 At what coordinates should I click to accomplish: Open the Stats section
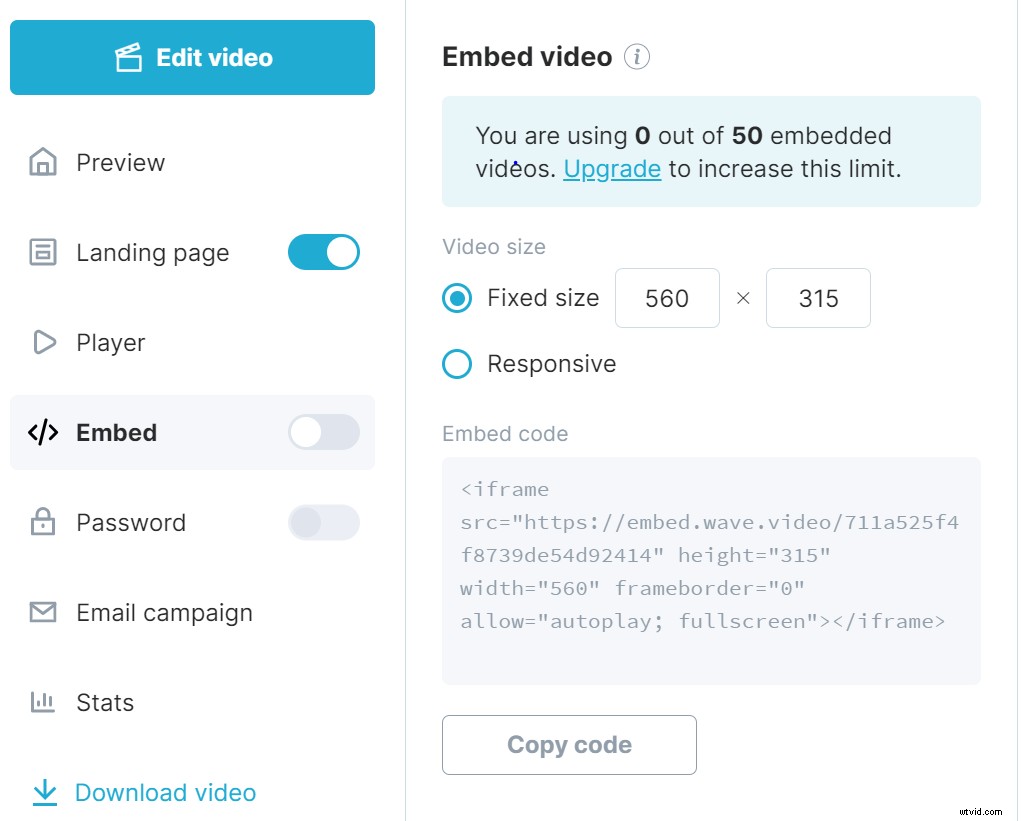pyautogui.click(x=104, y=702)
